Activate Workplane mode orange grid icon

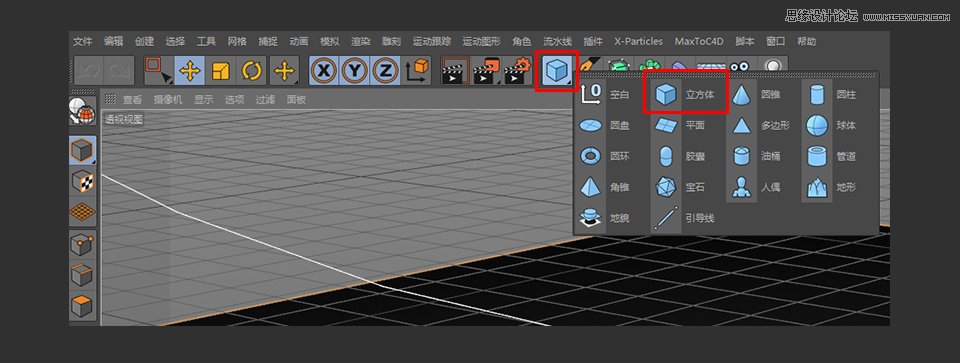pos(82,212)
